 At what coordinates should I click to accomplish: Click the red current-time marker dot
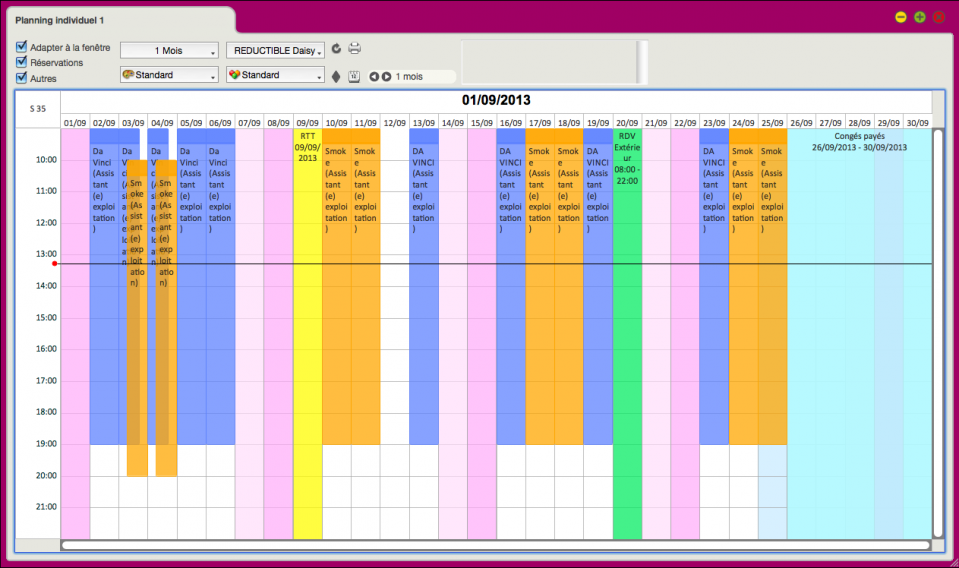(x=54, y=264)
